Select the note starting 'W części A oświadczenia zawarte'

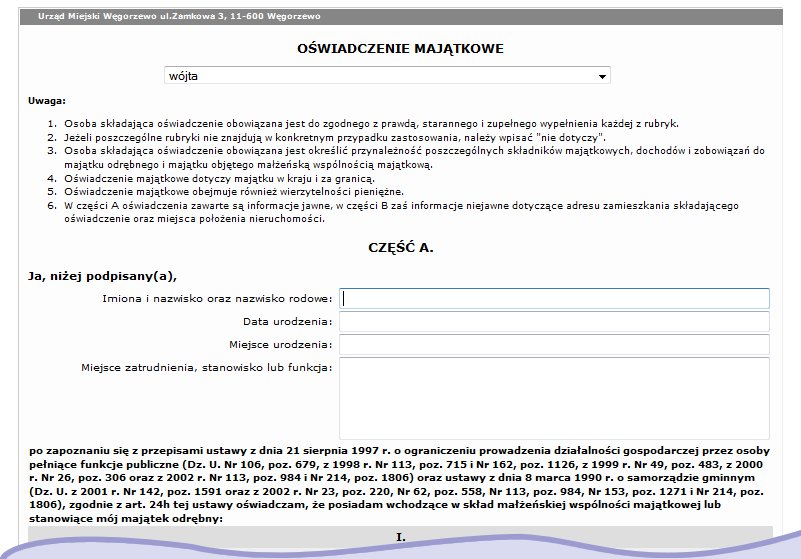click(401, 212)
